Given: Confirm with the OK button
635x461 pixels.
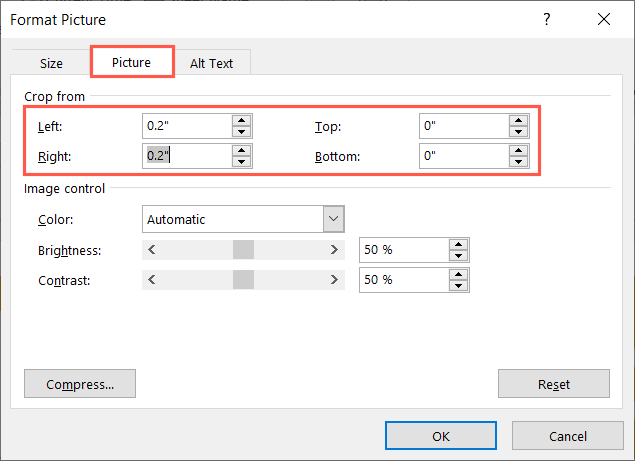Looking at the screenshot, I should pyautogui.click(x=441, y=436).
